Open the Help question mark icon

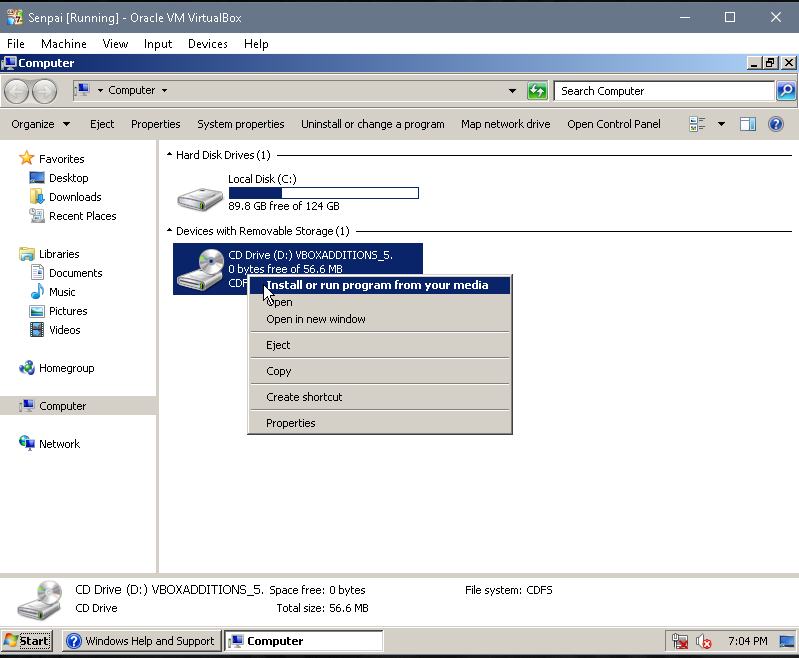(x=776, y=124)
